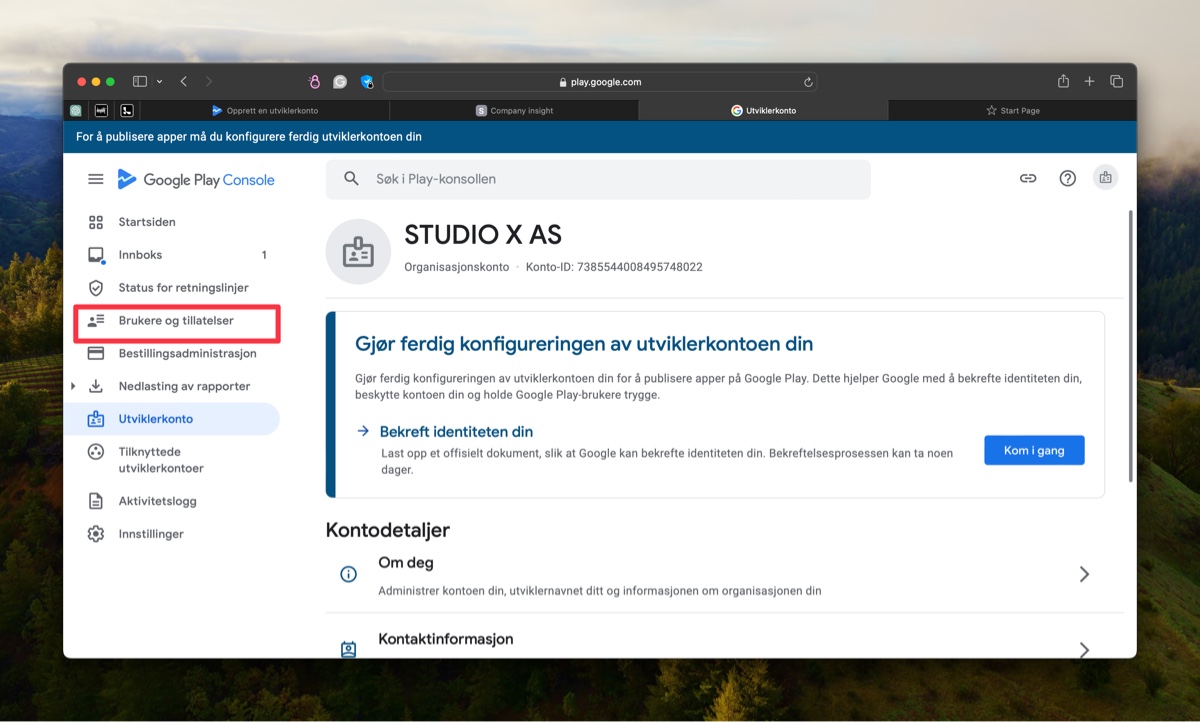The image size is (1200, 722).
Task: Click the blue shield extension icon in Safari's toolbar
Action: point(367,82)
